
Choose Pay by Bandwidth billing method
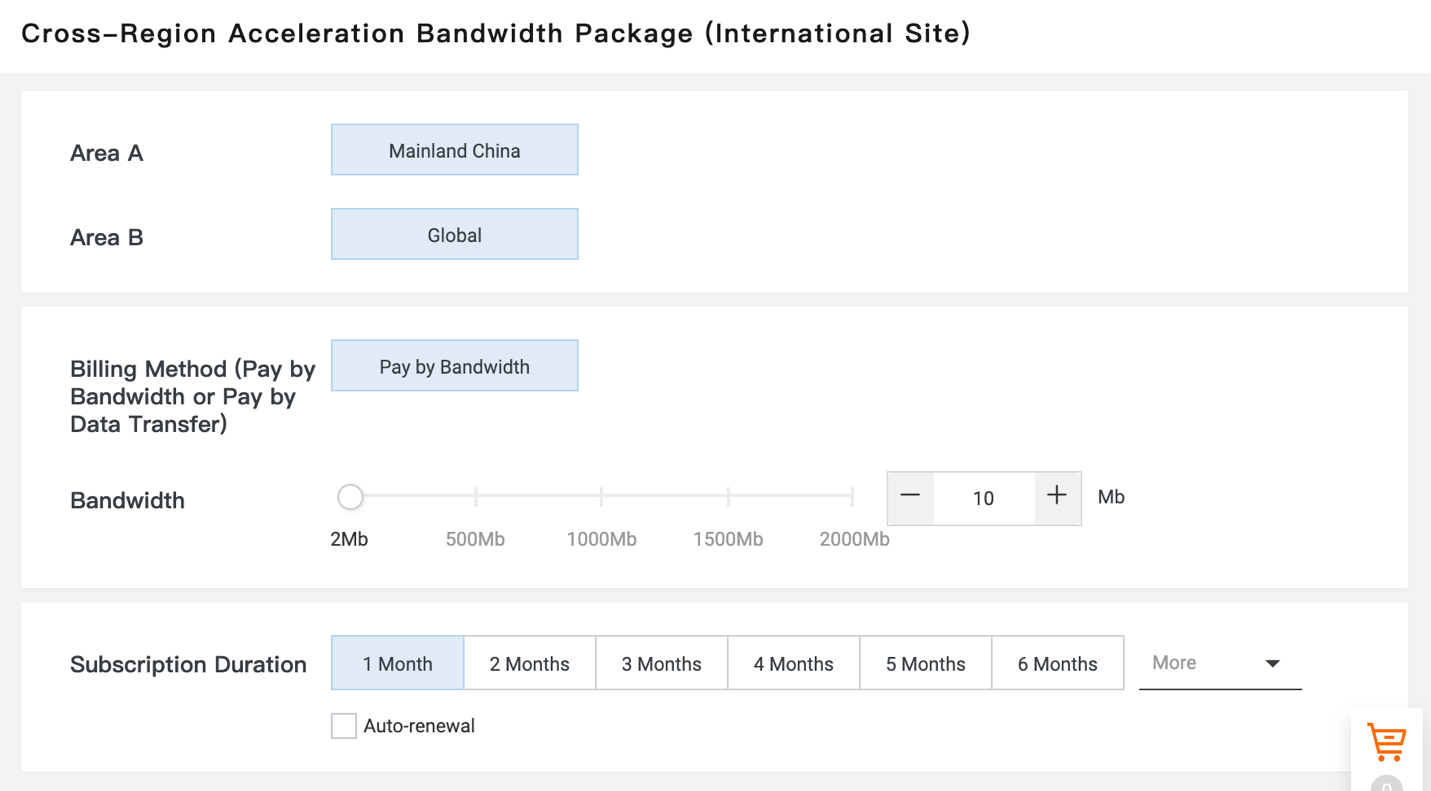pos(454,367)
